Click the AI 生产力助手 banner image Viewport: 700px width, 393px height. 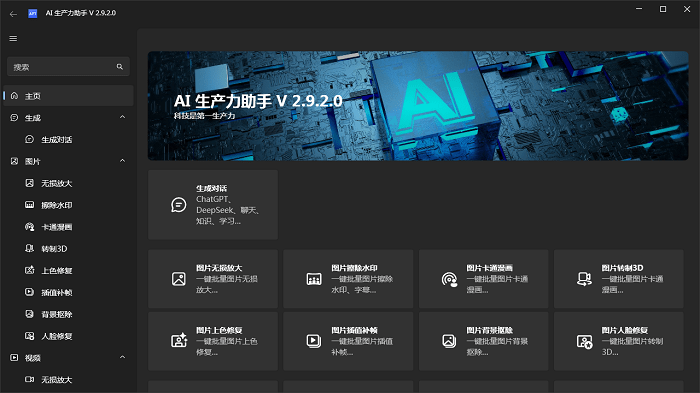pos(418,105)
